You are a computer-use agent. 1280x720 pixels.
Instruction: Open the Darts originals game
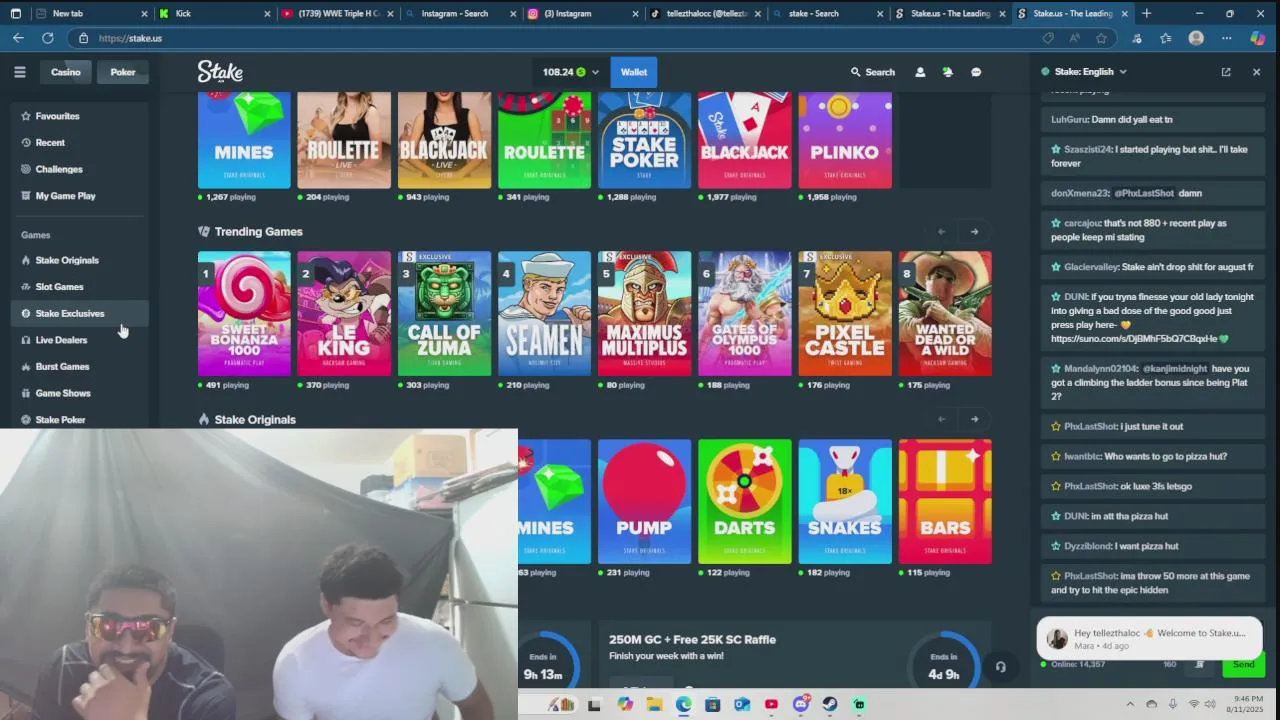pos(744,501)
